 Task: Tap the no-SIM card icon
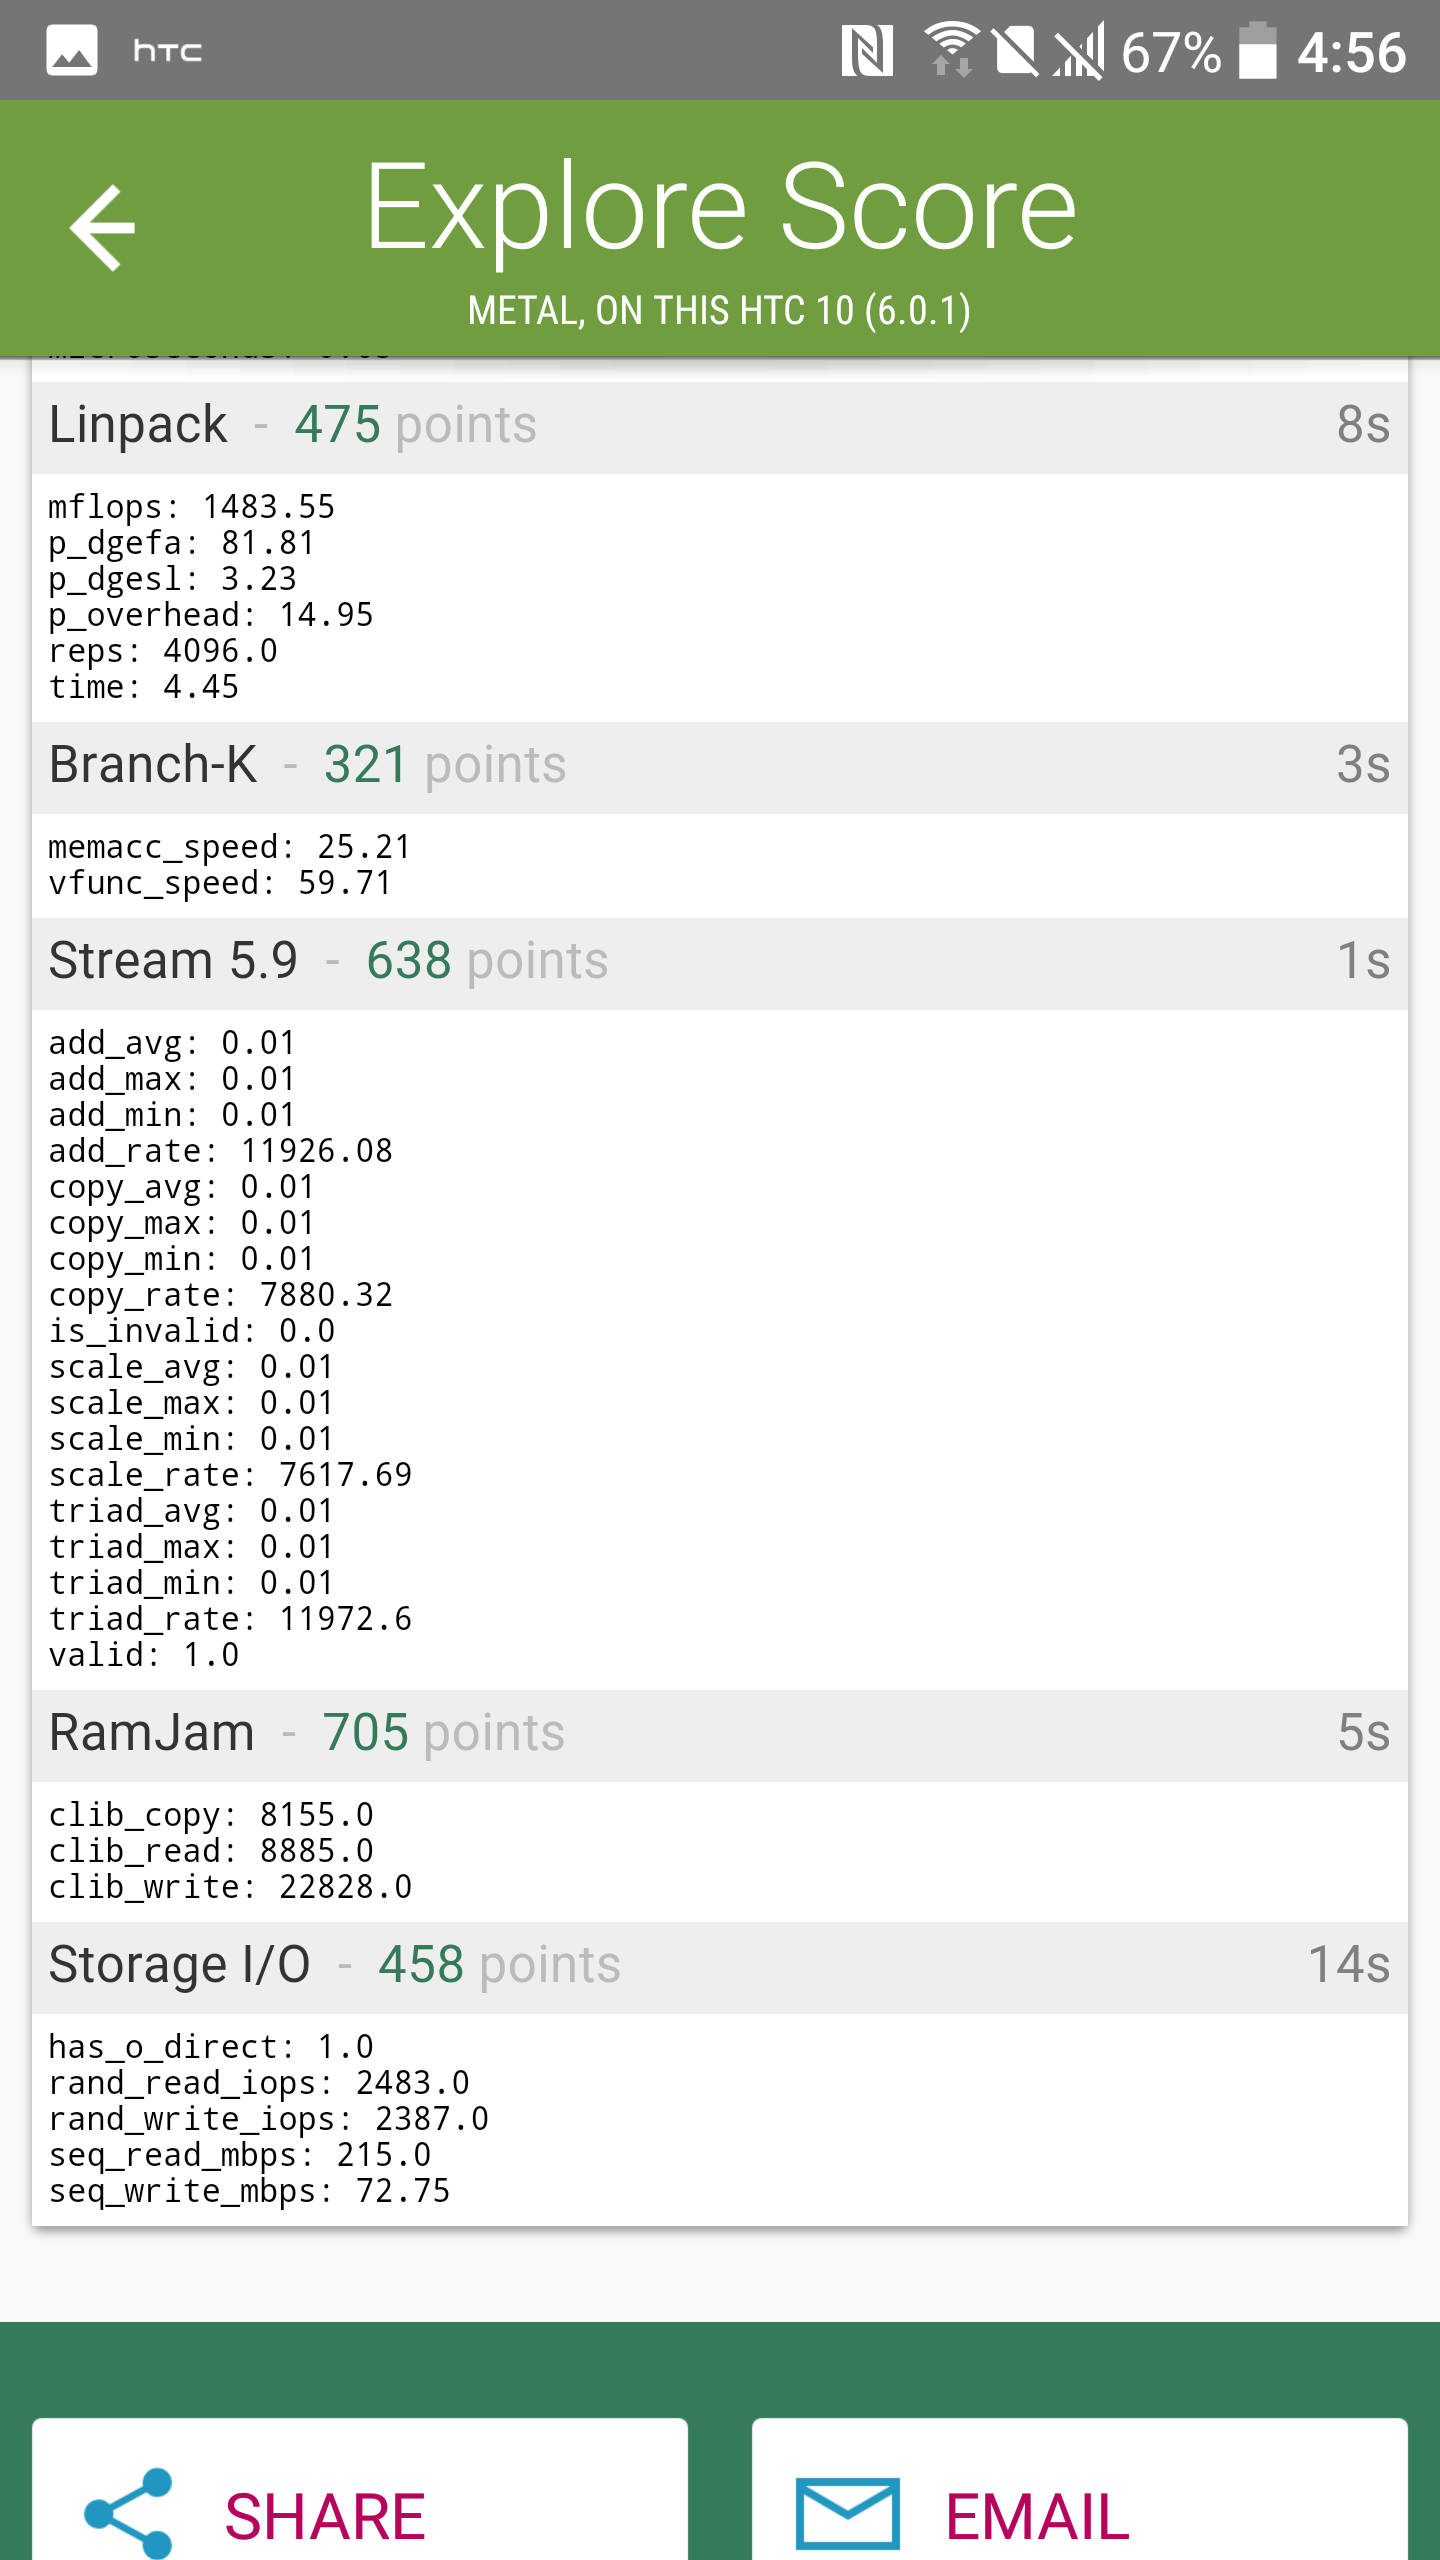pyautogui.click(x=1016, y=51)
